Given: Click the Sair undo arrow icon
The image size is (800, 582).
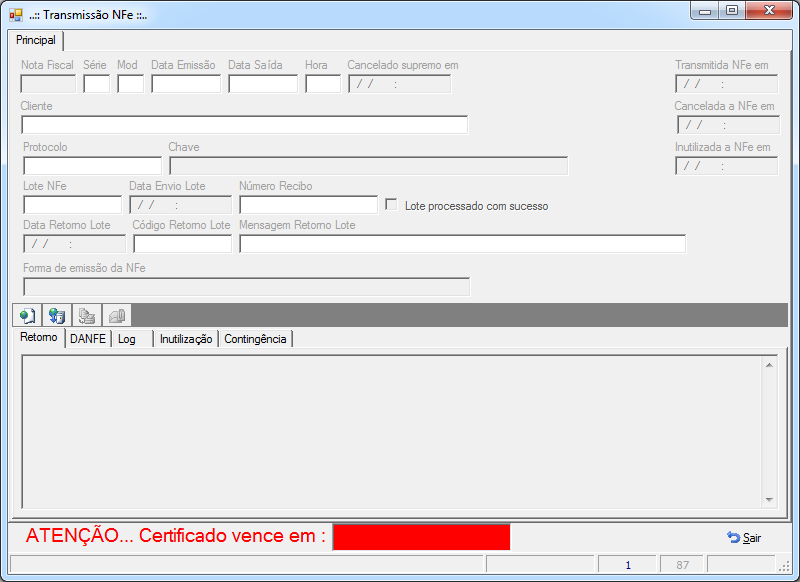Looking at the screenshot, I should click(734, 537).
